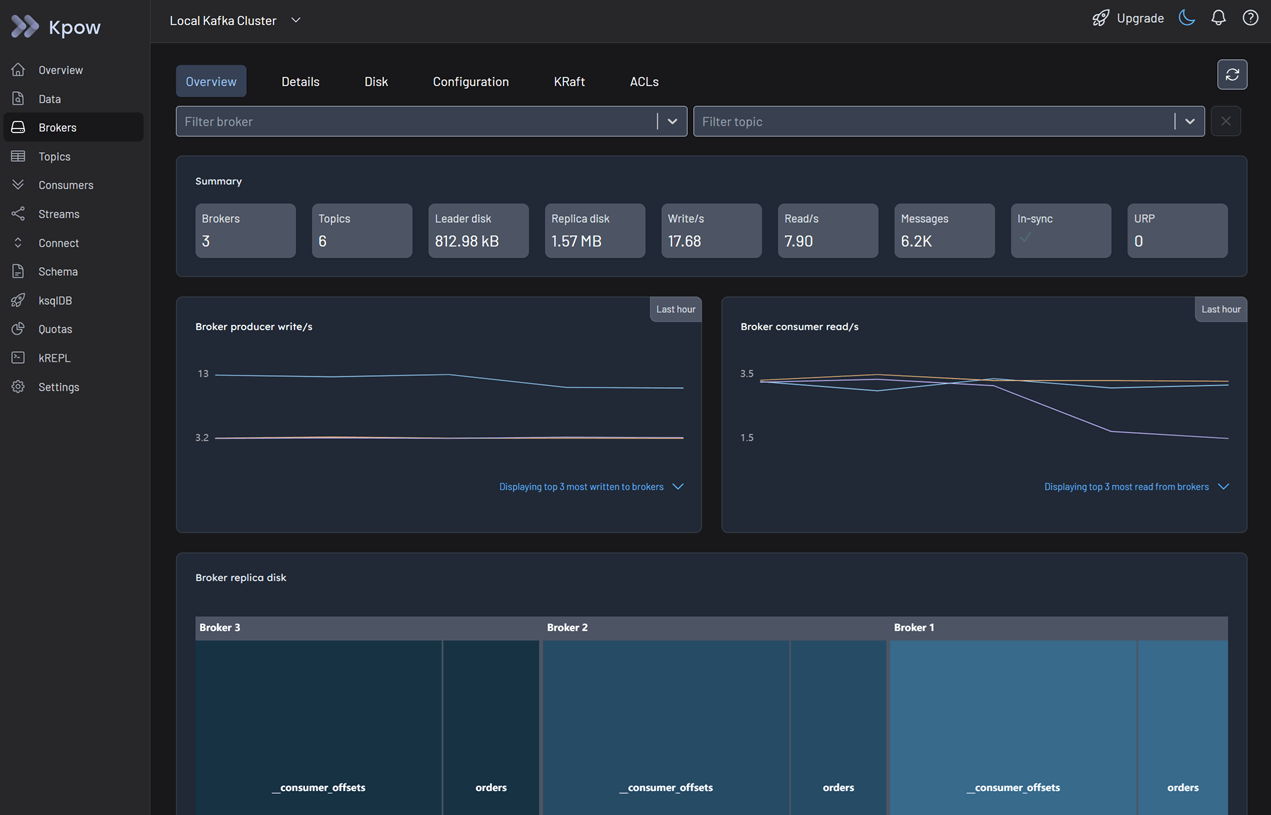This screenshot has height=815, width=1271.
Task: Click the Streams share icon in sidebar
Action: (x=18, y=214)
